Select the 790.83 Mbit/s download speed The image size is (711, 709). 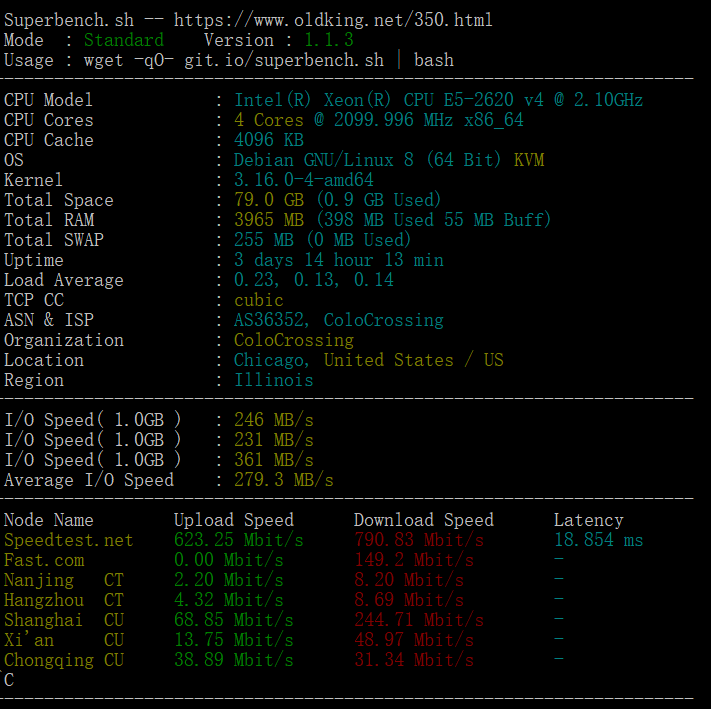418,540
